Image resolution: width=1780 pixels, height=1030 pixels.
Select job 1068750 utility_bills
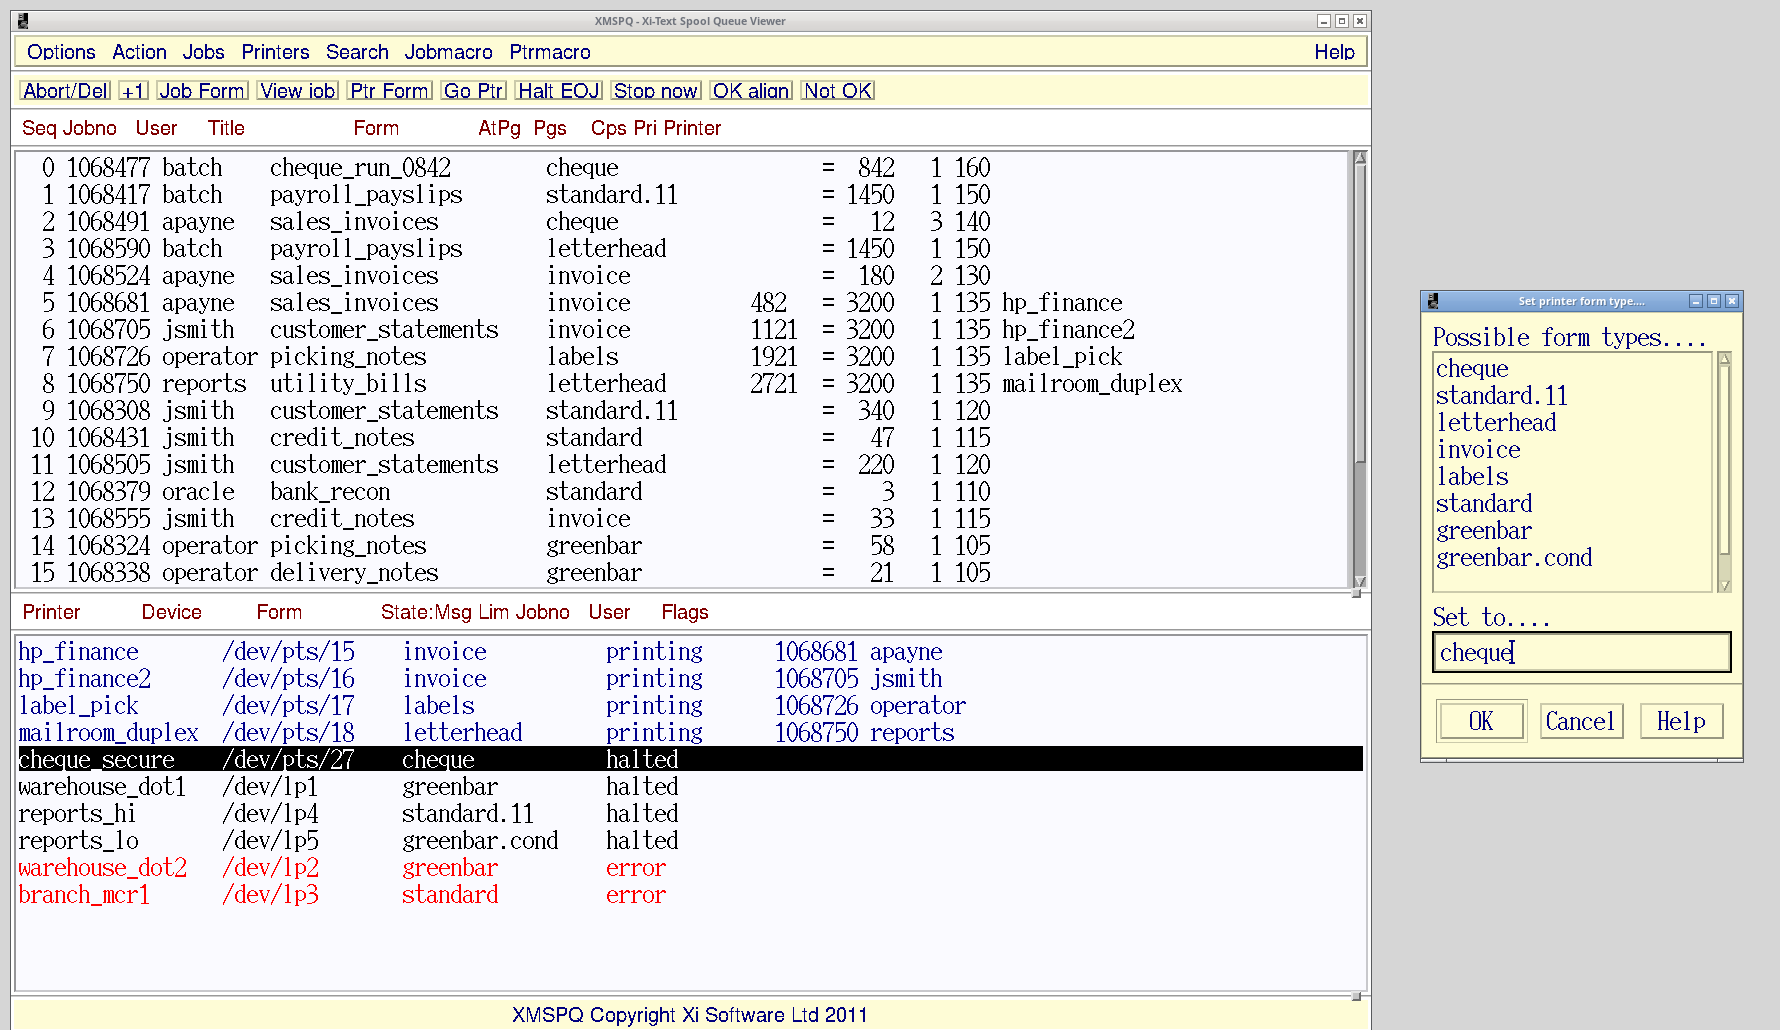[681, 384]
